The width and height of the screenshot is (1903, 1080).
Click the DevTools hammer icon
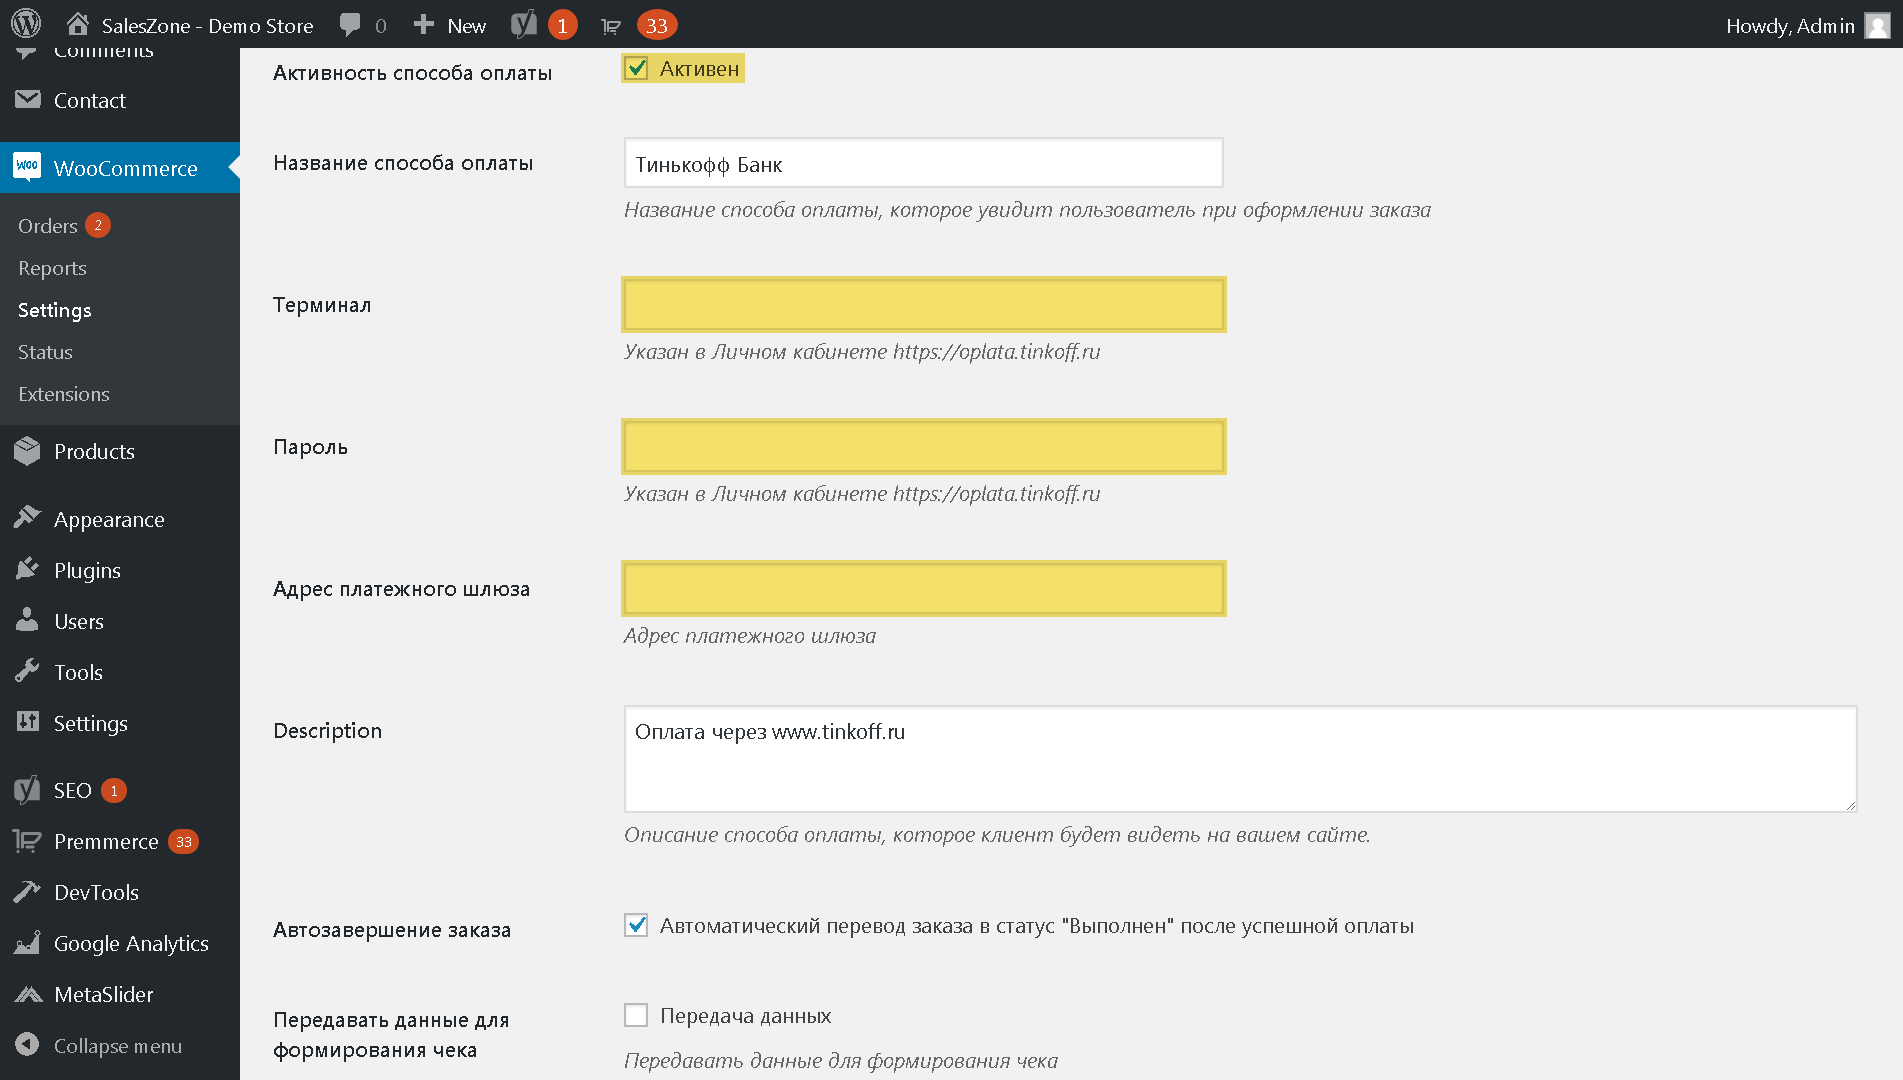coord(27,892)
